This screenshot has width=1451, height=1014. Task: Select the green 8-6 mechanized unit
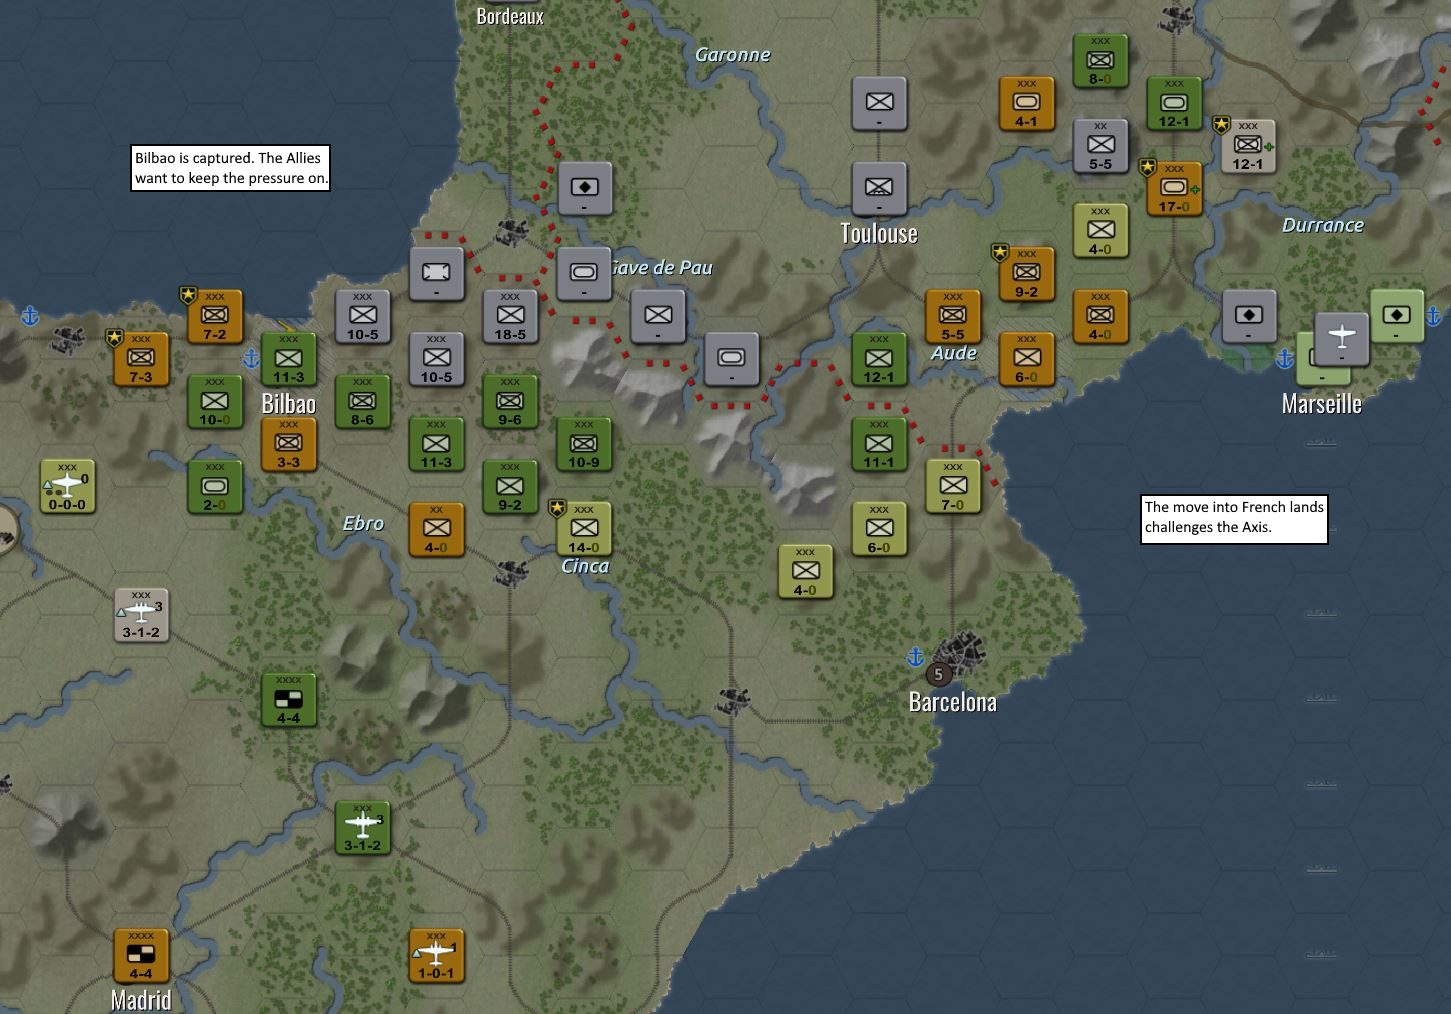click(x=363, y=402)
